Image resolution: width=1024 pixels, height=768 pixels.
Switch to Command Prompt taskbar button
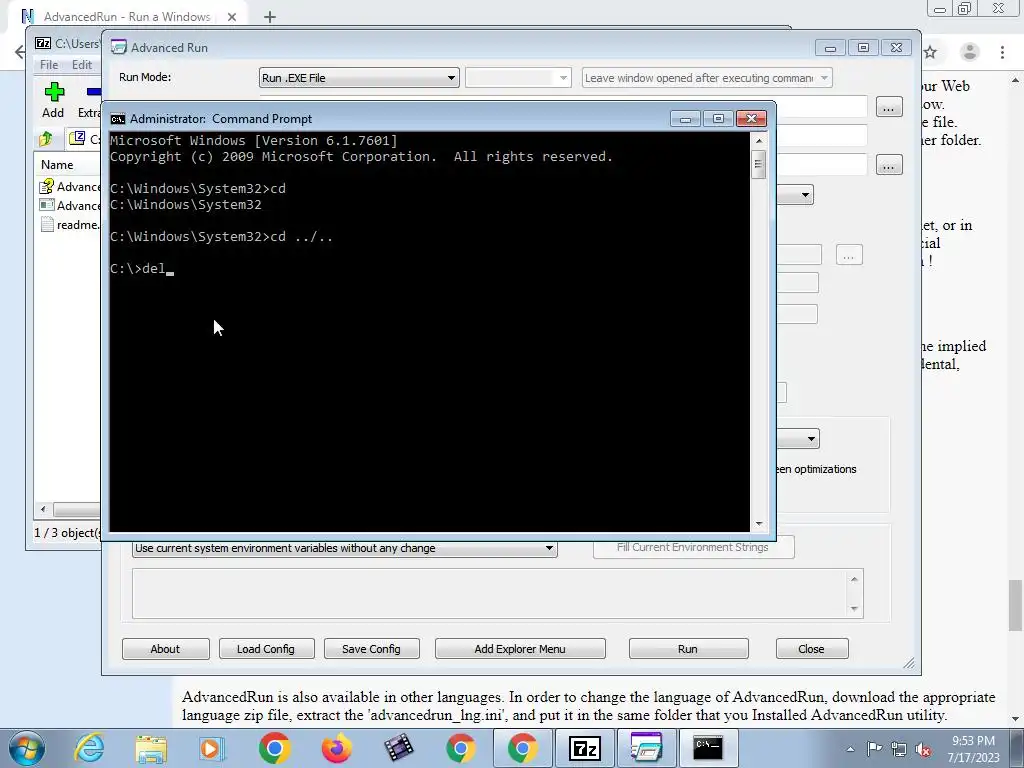click(x=708, y=748)
